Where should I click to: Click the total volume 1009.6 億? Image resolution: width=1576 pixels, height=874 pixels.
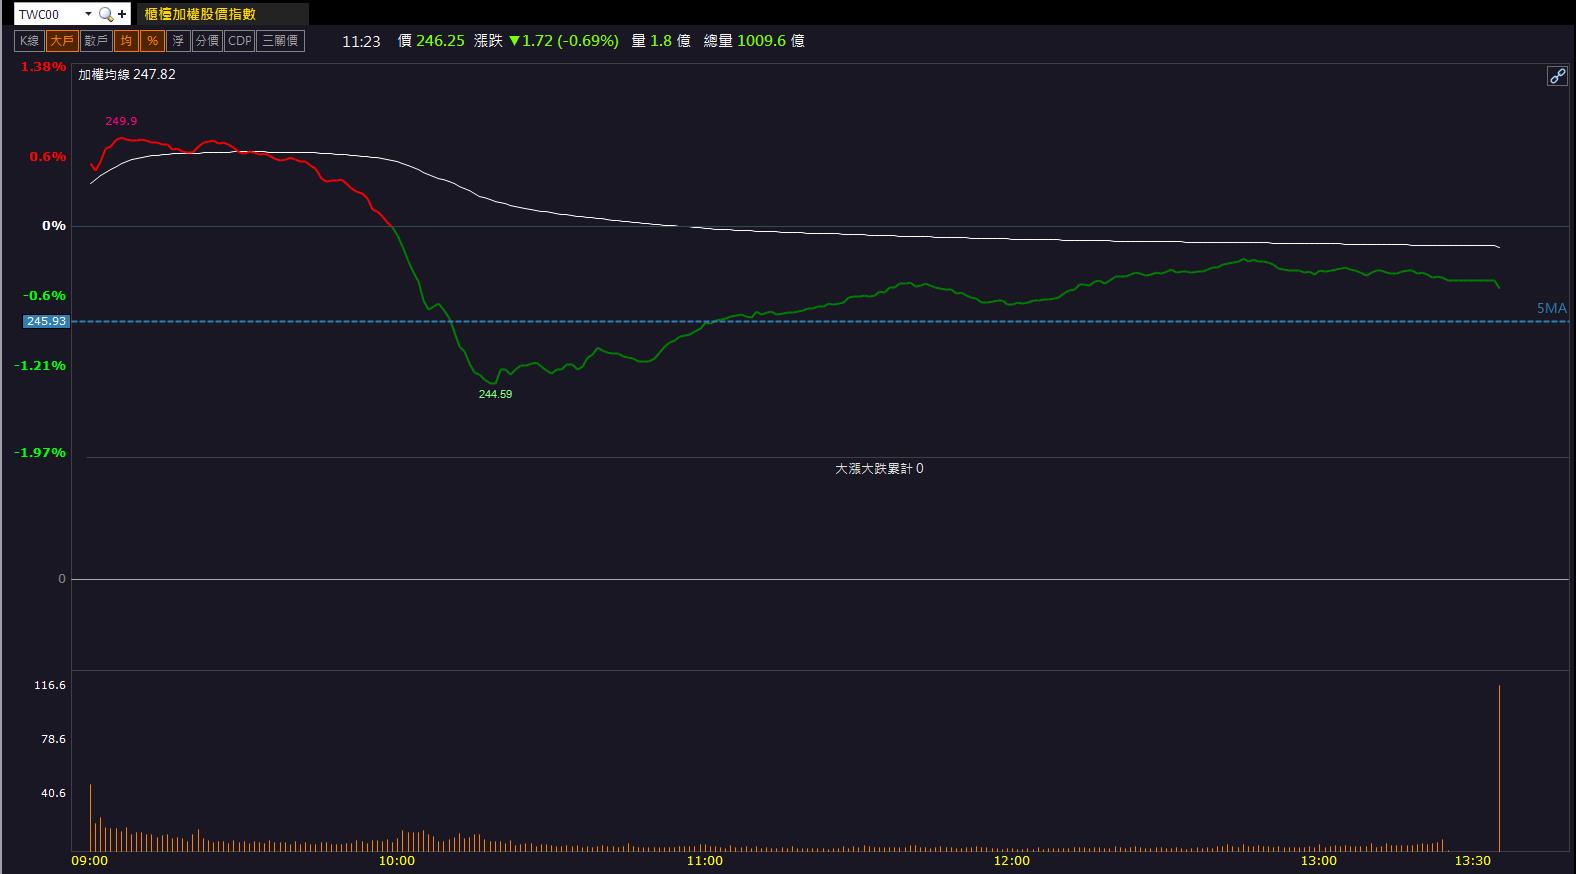[771, 41]
